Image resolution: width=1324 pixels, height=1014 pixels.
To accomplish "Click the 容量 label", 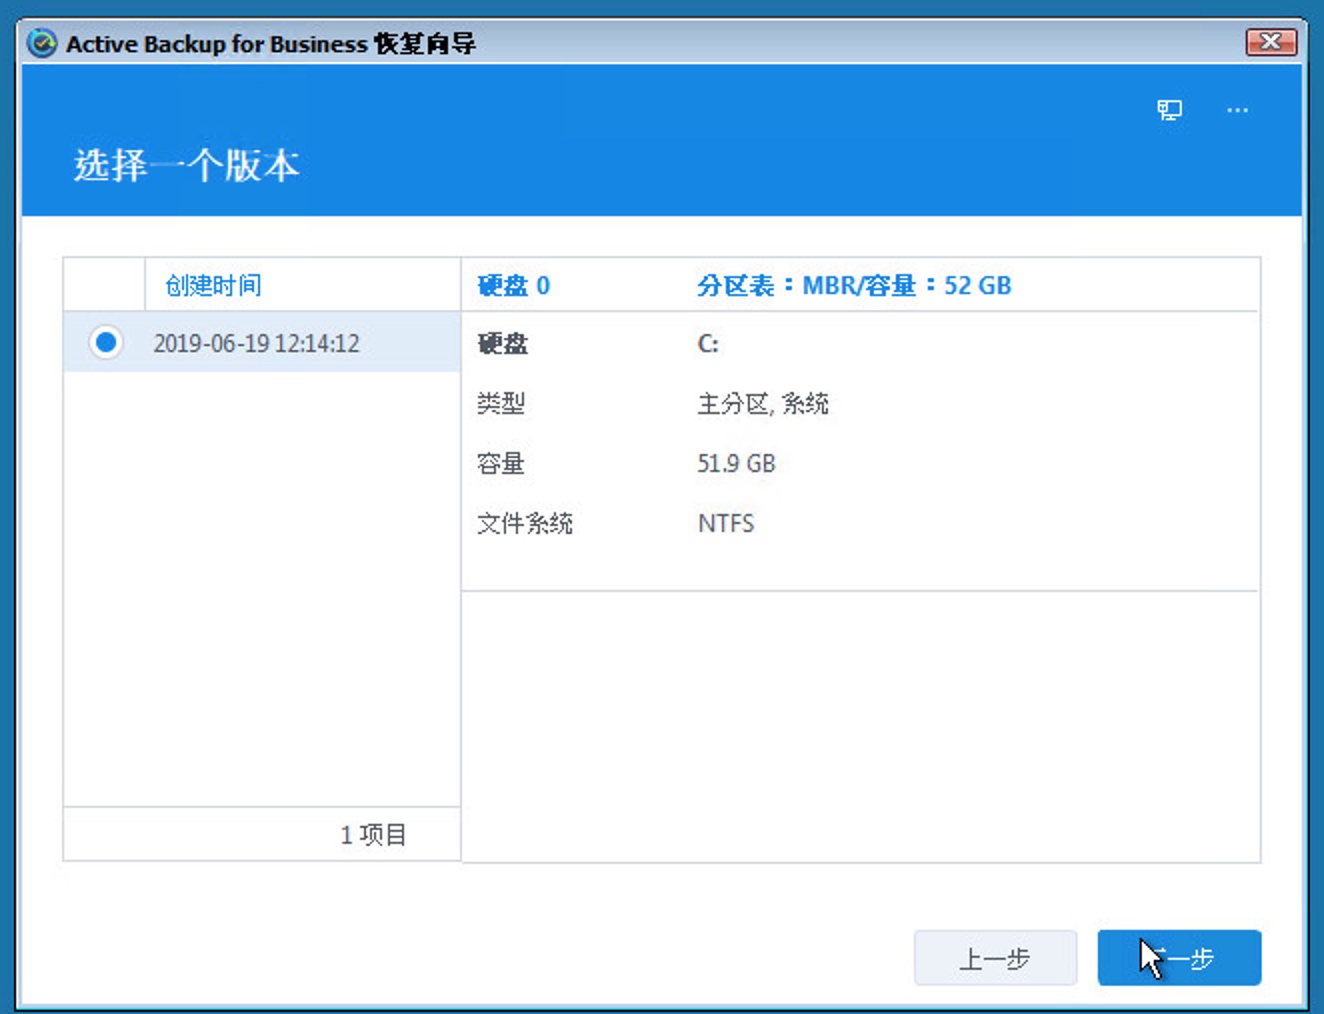I will pos(501,464).
